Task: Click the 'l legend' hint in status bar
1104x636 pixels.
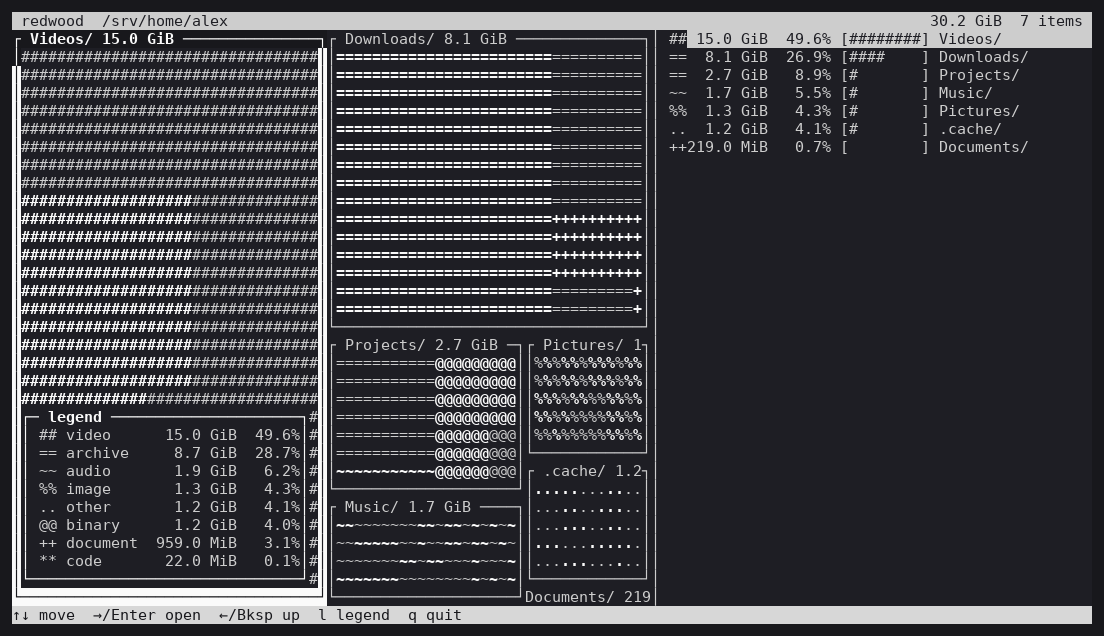Action: [353, 616]
